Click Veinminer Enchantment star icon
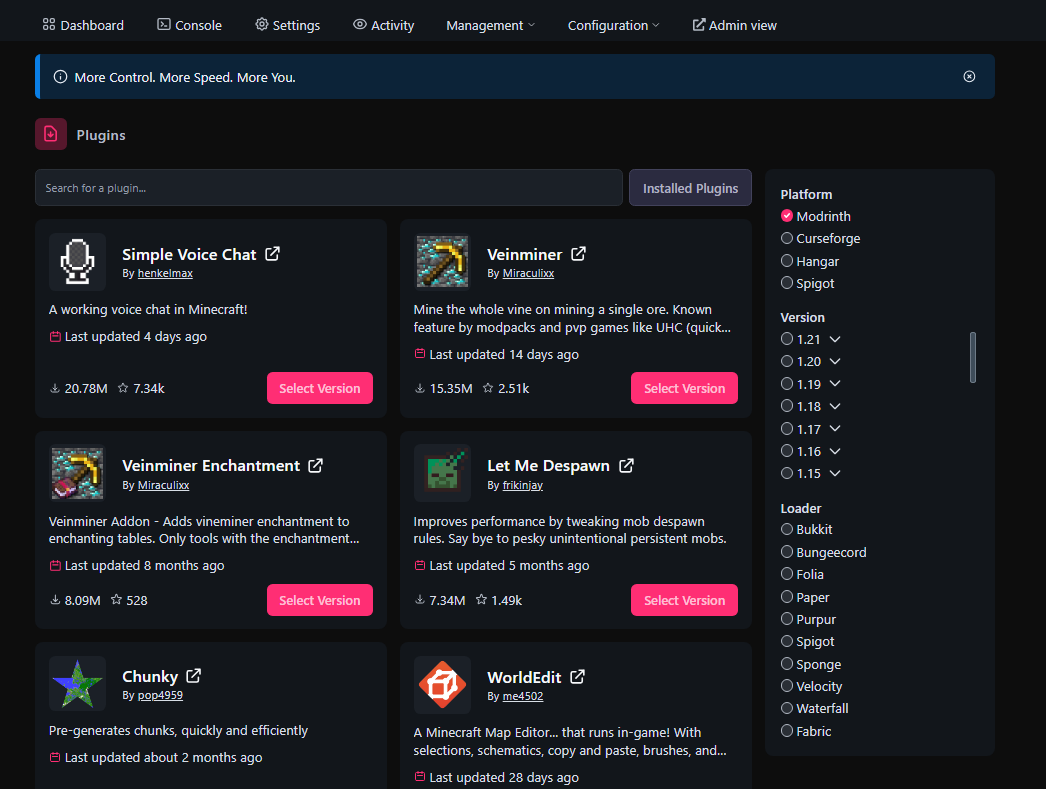 (x=116, y=600)
